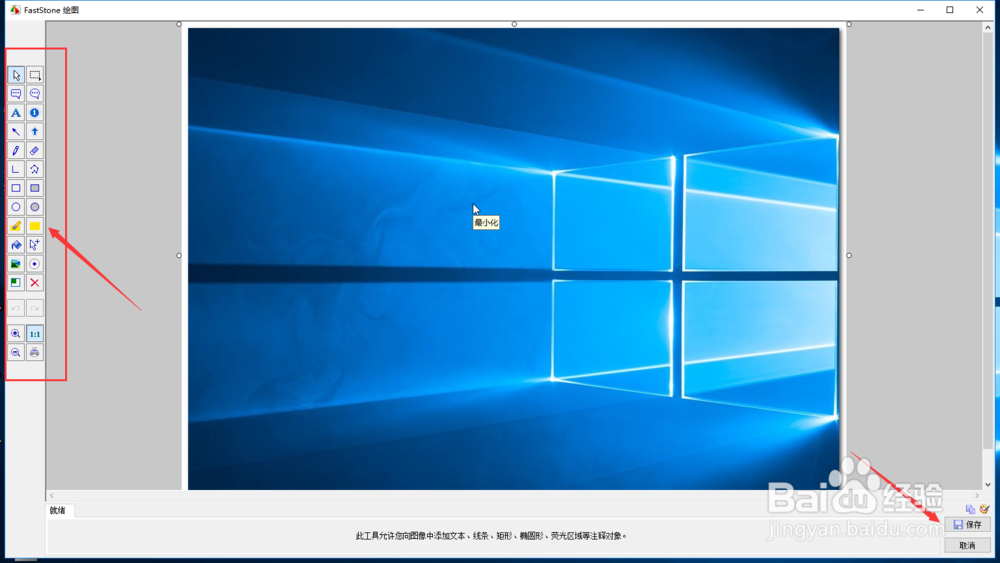The width and height of the screenshot is (1000, 563).
Task: Click the zoom out magnifier
Action: (x=16, y=352)
